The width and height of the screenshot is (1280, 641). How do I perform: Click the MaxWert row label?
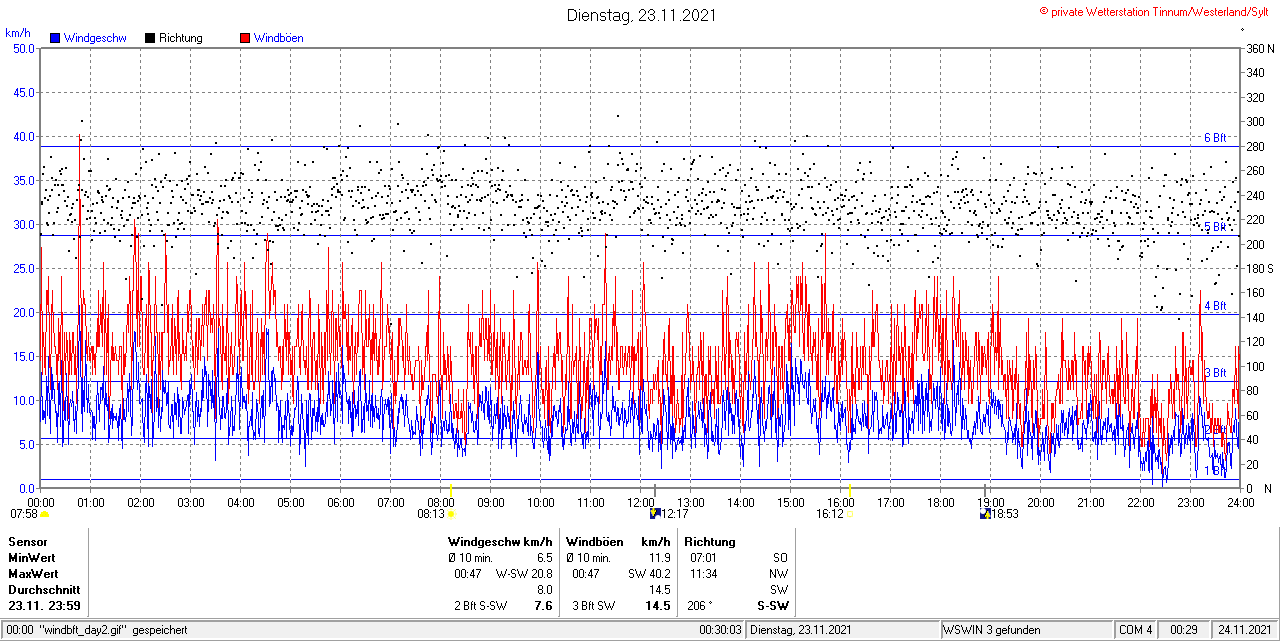point(33,574)
